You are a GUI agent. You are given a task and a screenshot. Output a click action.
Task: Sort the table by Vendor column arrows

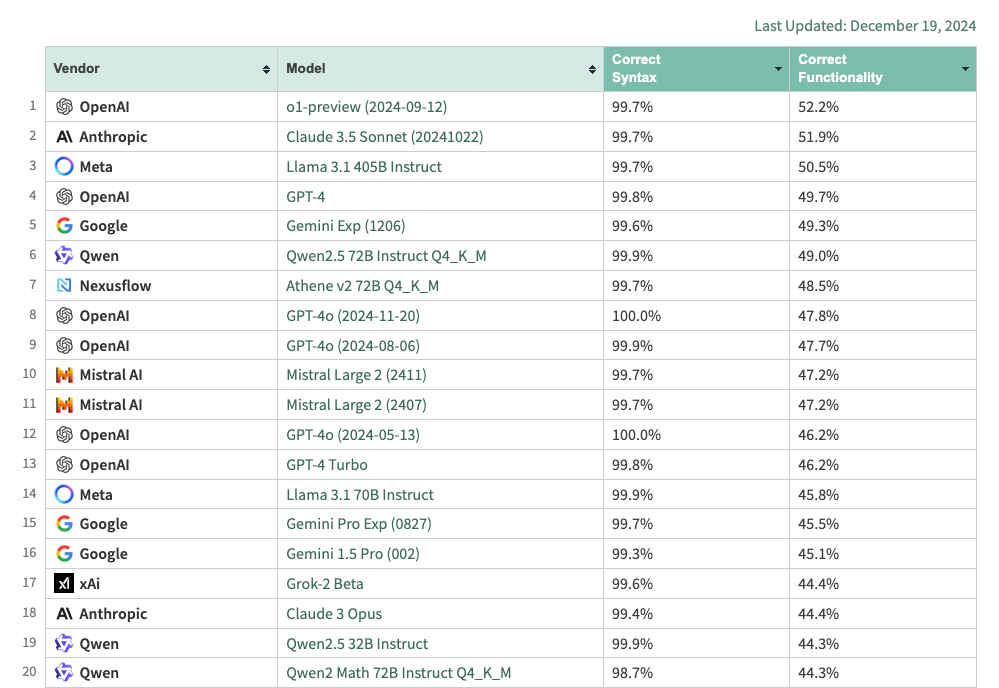click(266, 69)
